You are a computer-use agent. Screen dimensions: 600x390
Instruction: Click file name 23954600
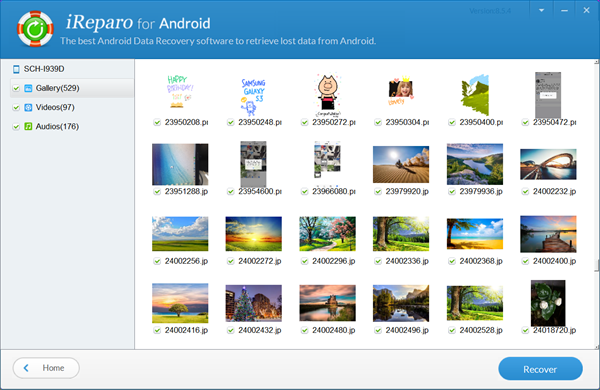coord(260,192)
